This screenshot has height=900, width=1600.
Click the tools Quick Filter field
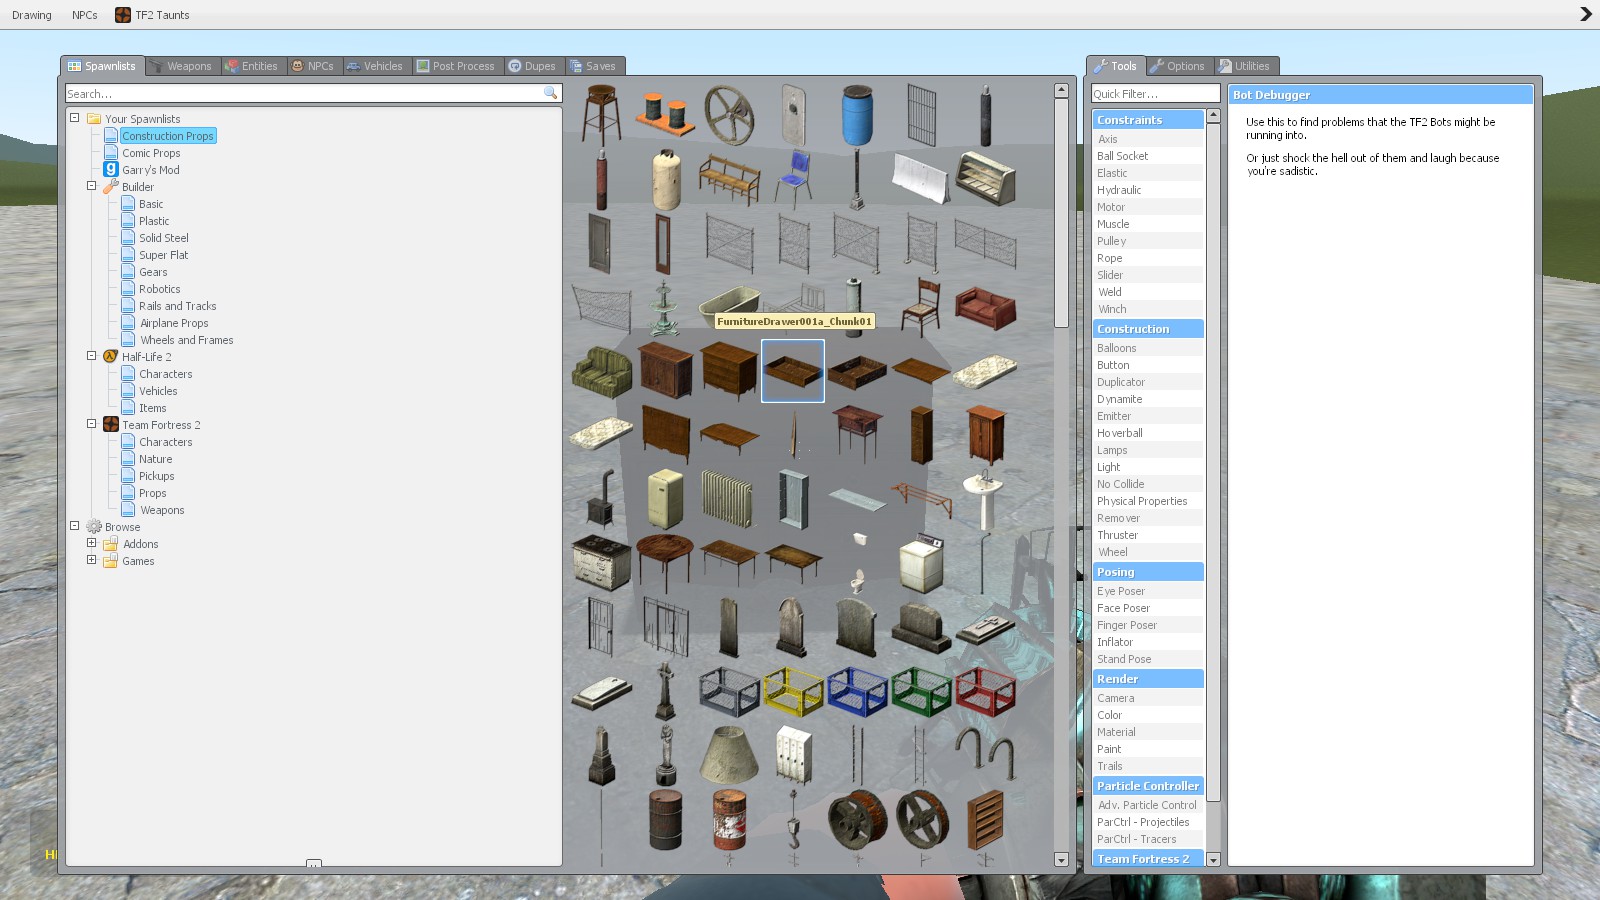click(x=1155, y=93)
